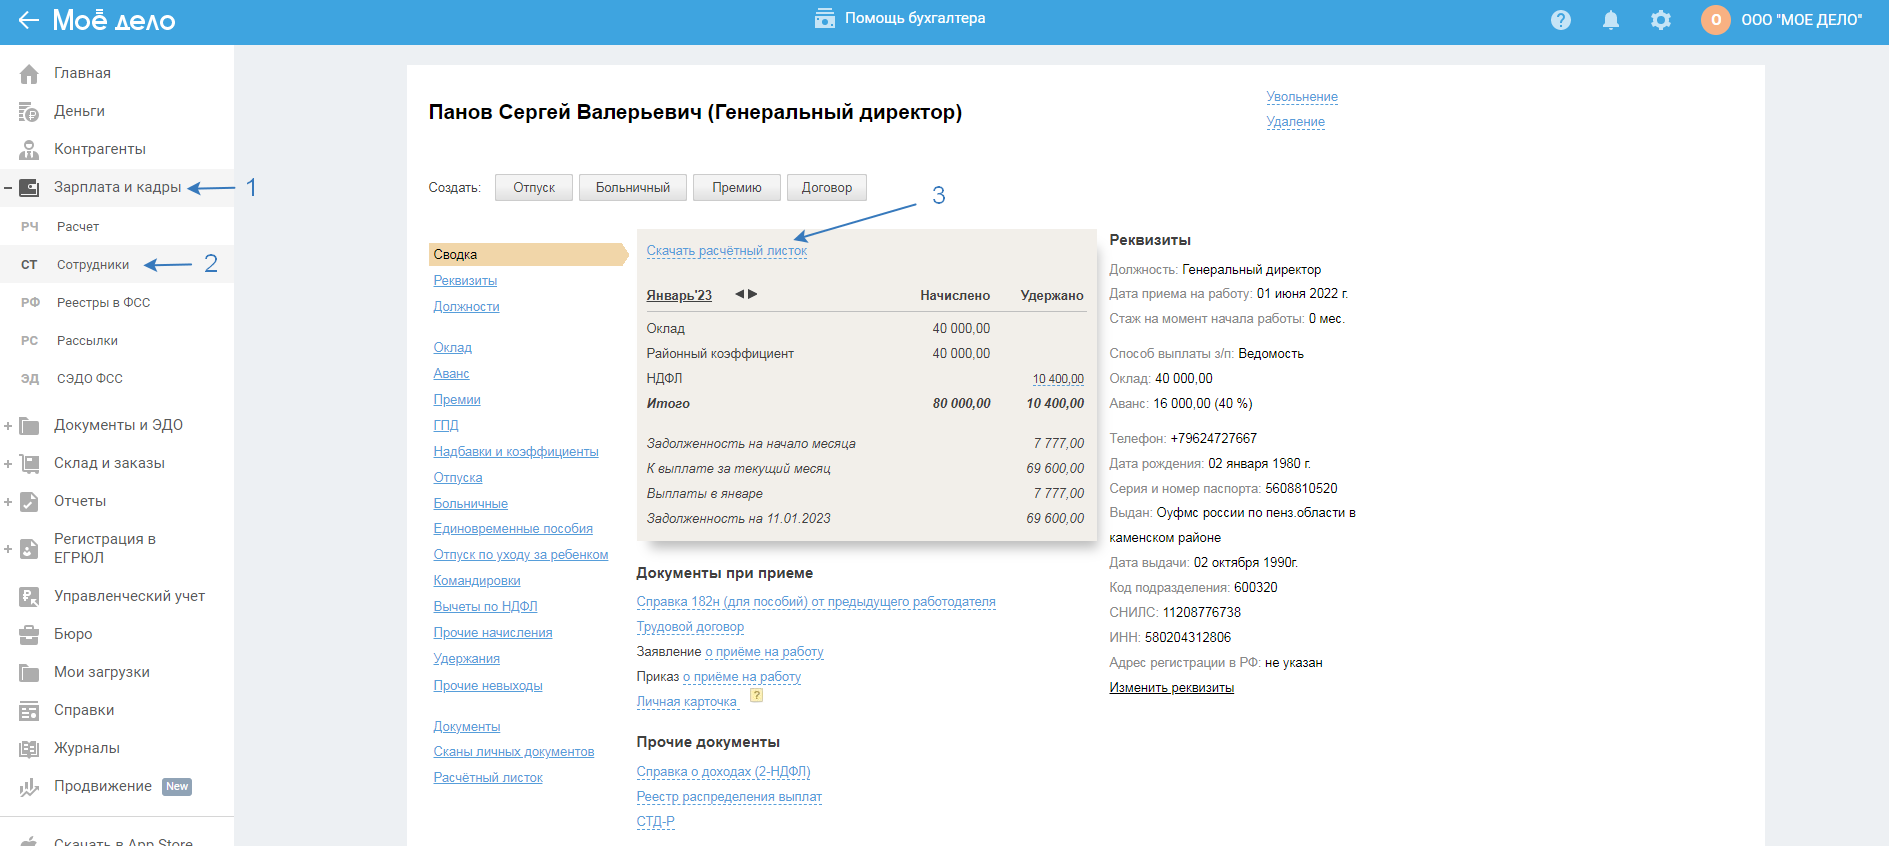Click the orange account avatar icon
This screenshot has height=846, width=1889.
(x=1716, y=20)
